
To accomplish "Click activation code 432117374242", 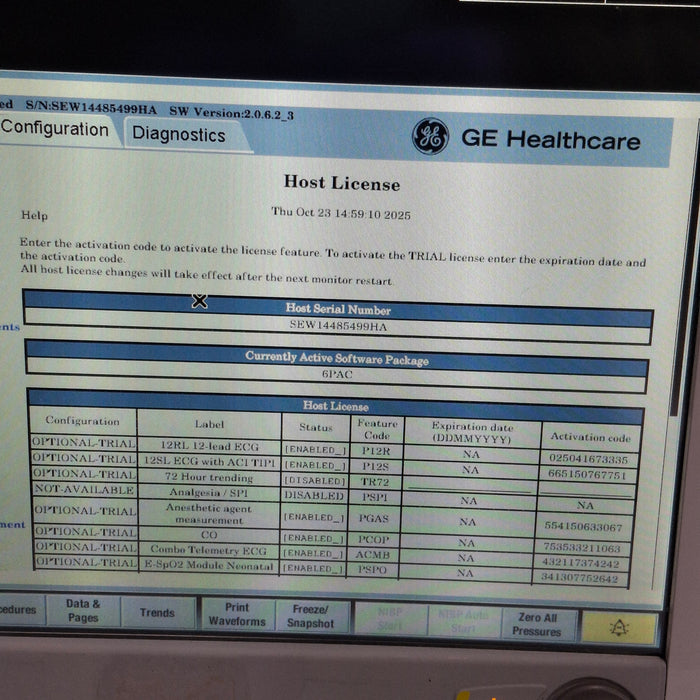I will [580, 563].
